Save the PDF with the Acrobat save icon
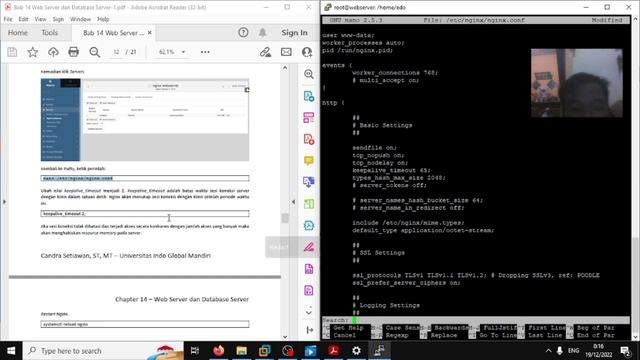The height and width of the screenshot is (360, 640). 12,52
